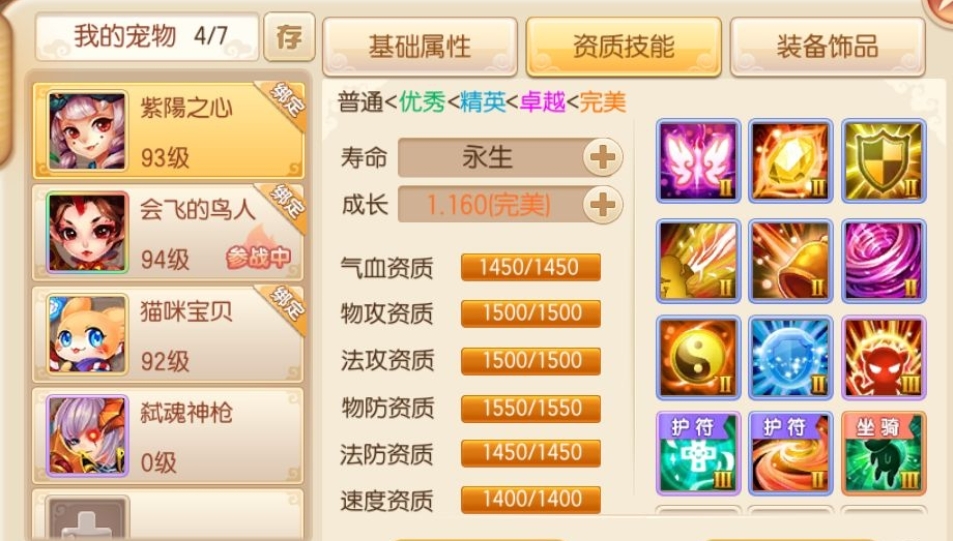Screen dimensions: 953x541
Task: Tap the purple vortex skill icon
Action: click(x=884, y=261)
